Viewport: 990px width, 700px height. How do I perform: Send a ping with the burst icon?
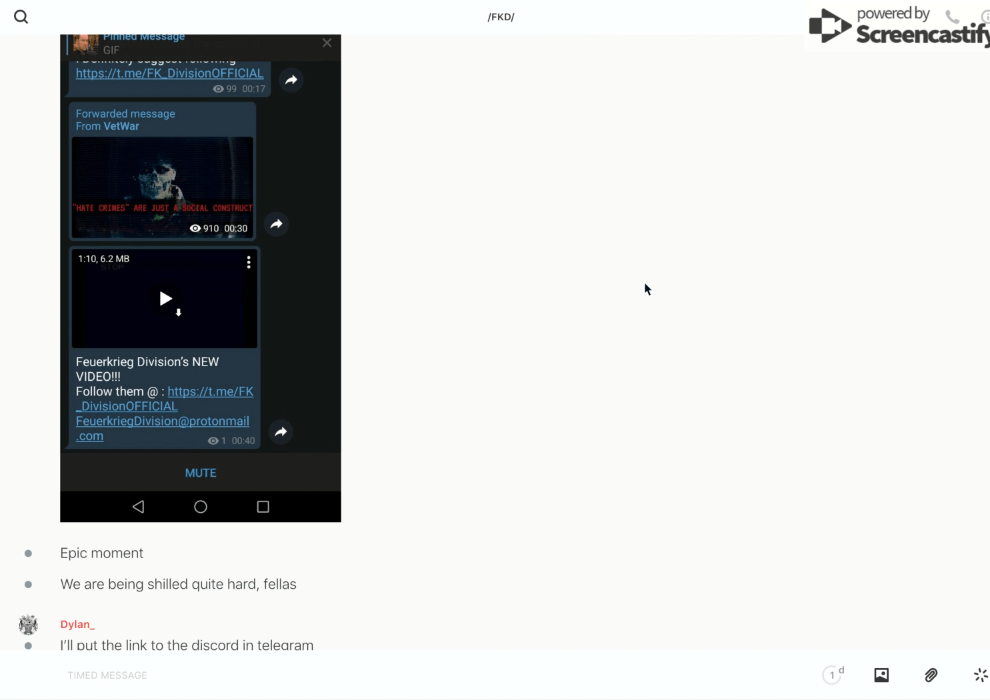(980, 675)
